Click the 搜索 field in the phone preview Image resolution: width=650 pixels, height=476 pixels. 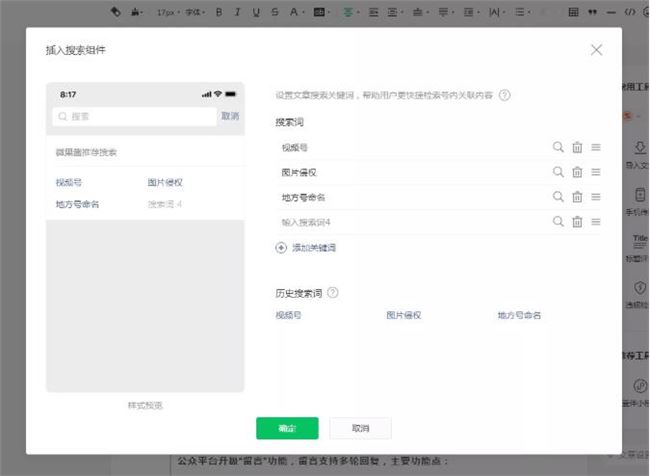click(x=134, y=117)
